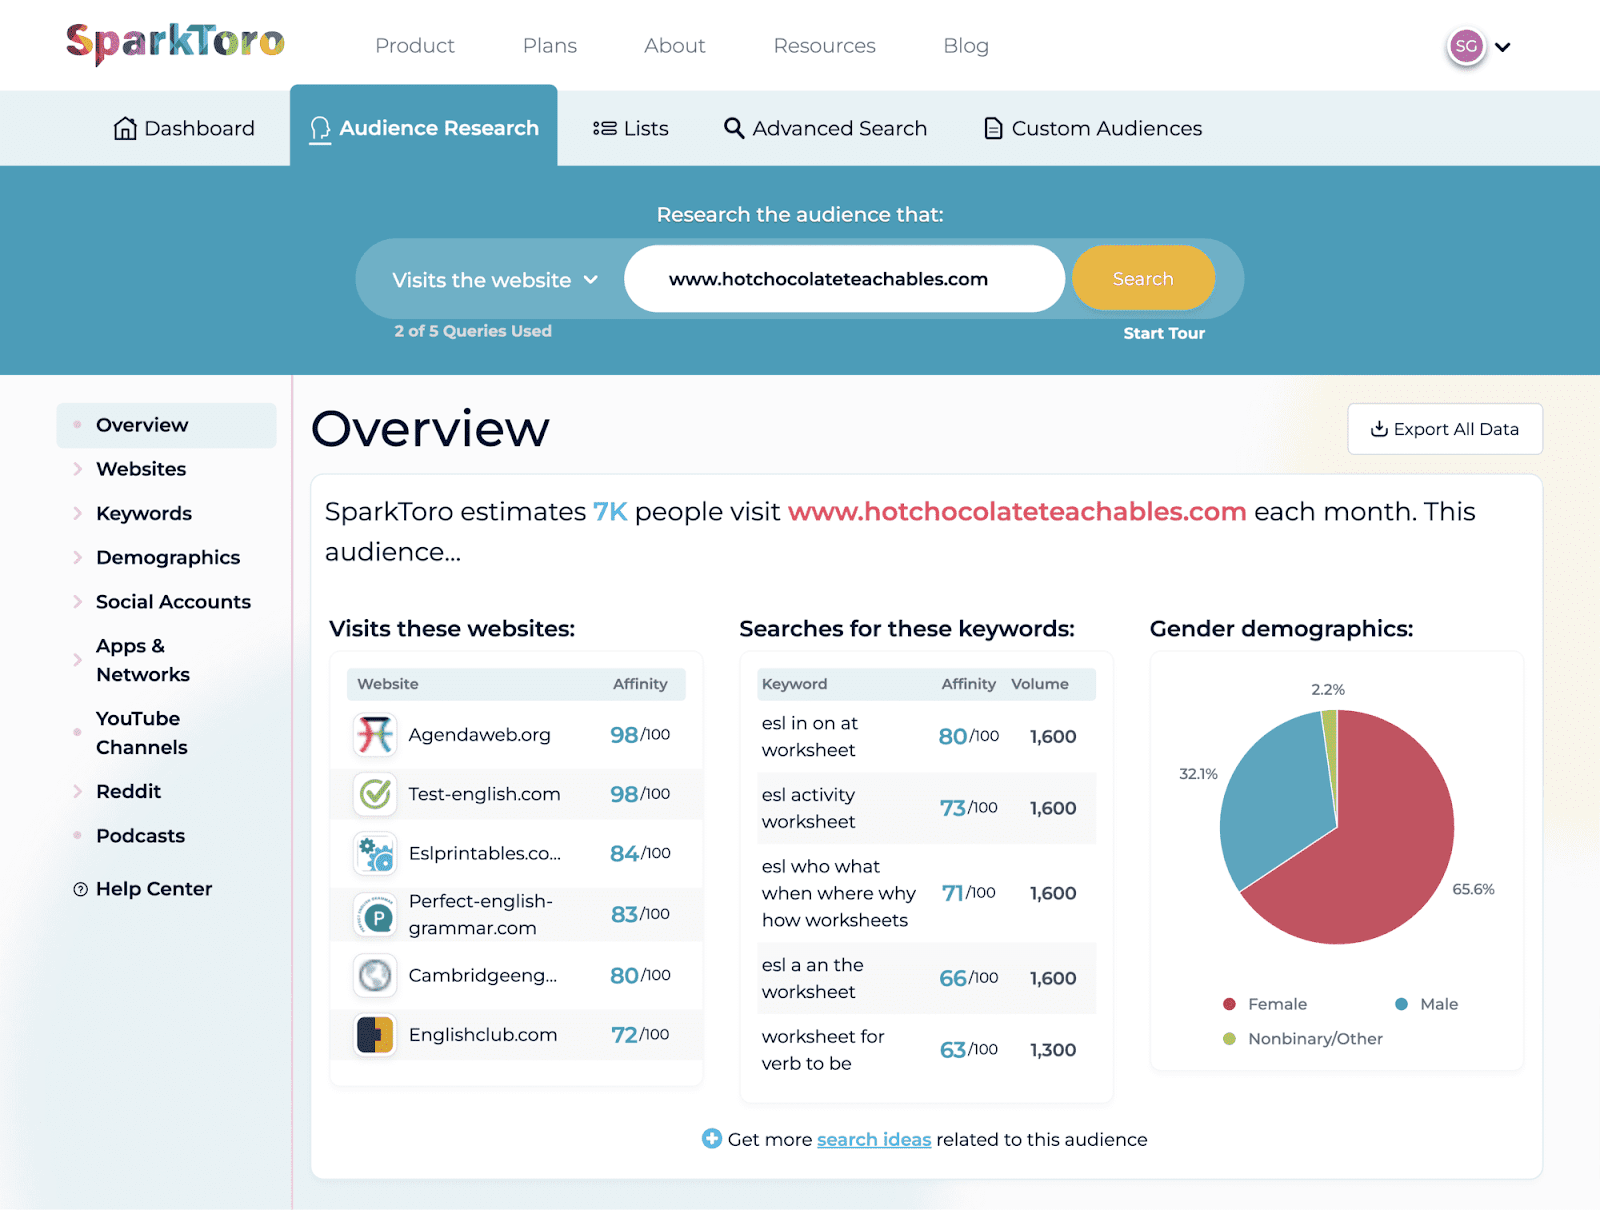The height and width of the screenshot is (1210, 1600).
Task: Open the 'Visits the website' dropdown
Action: coord(494,280)
